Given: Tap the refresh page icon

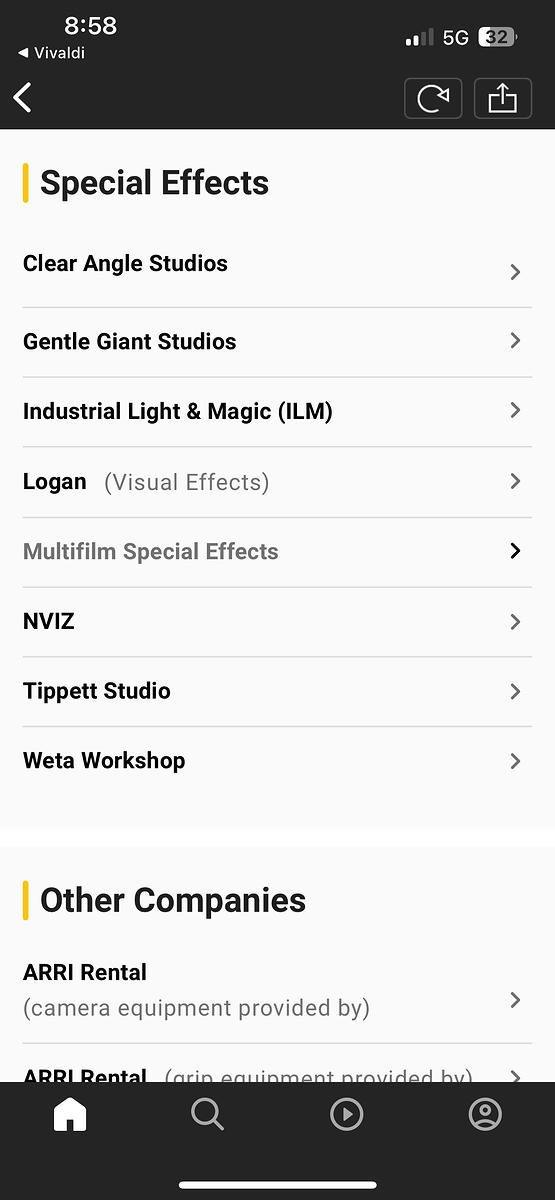Looking at the screenshot, I should tap(433, 98).
